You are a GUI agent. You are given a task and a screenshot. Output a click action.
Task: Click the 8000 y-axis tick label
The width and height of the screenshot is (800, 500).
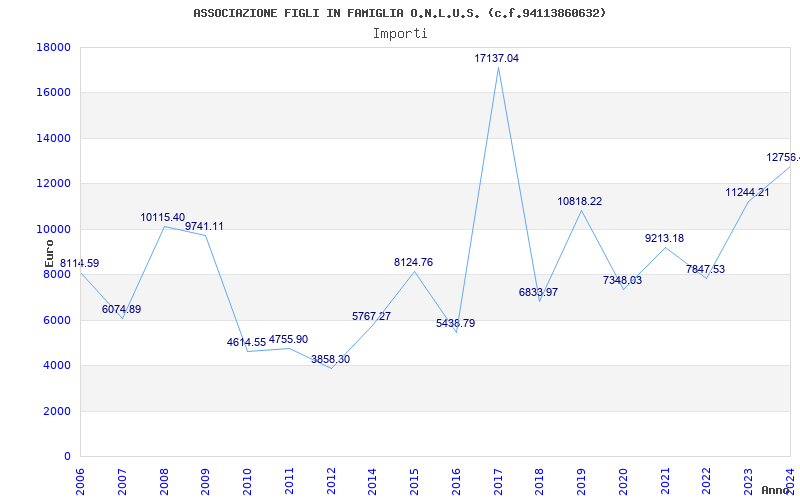(57, 274)
